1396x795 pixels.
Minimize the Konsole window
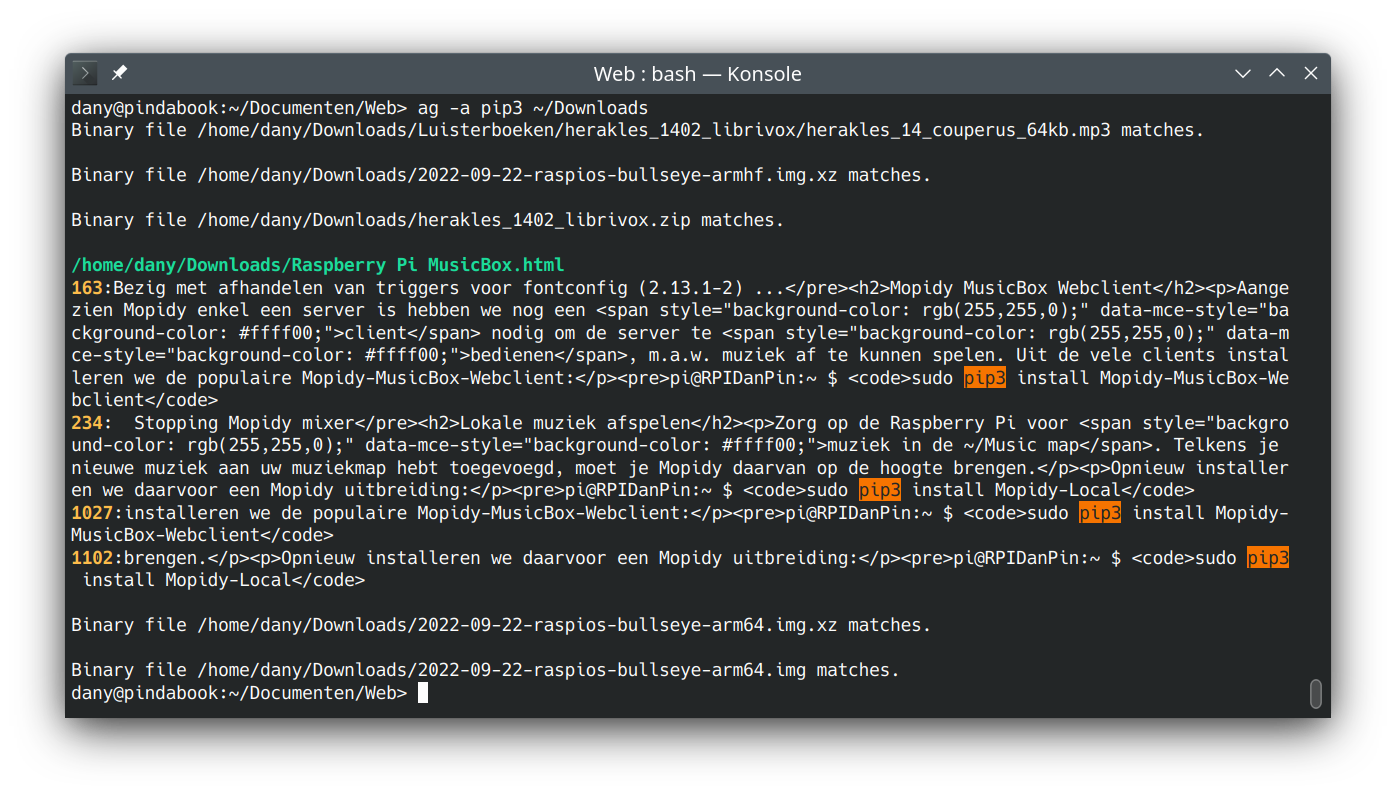[x=1243, y=73]
